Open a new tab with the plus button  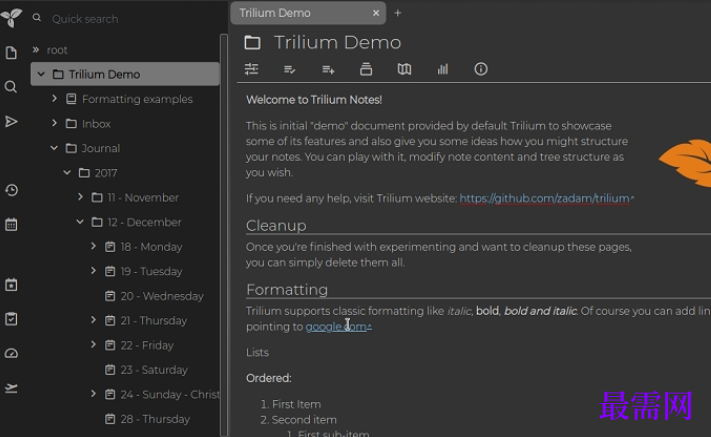coord(398,13)
